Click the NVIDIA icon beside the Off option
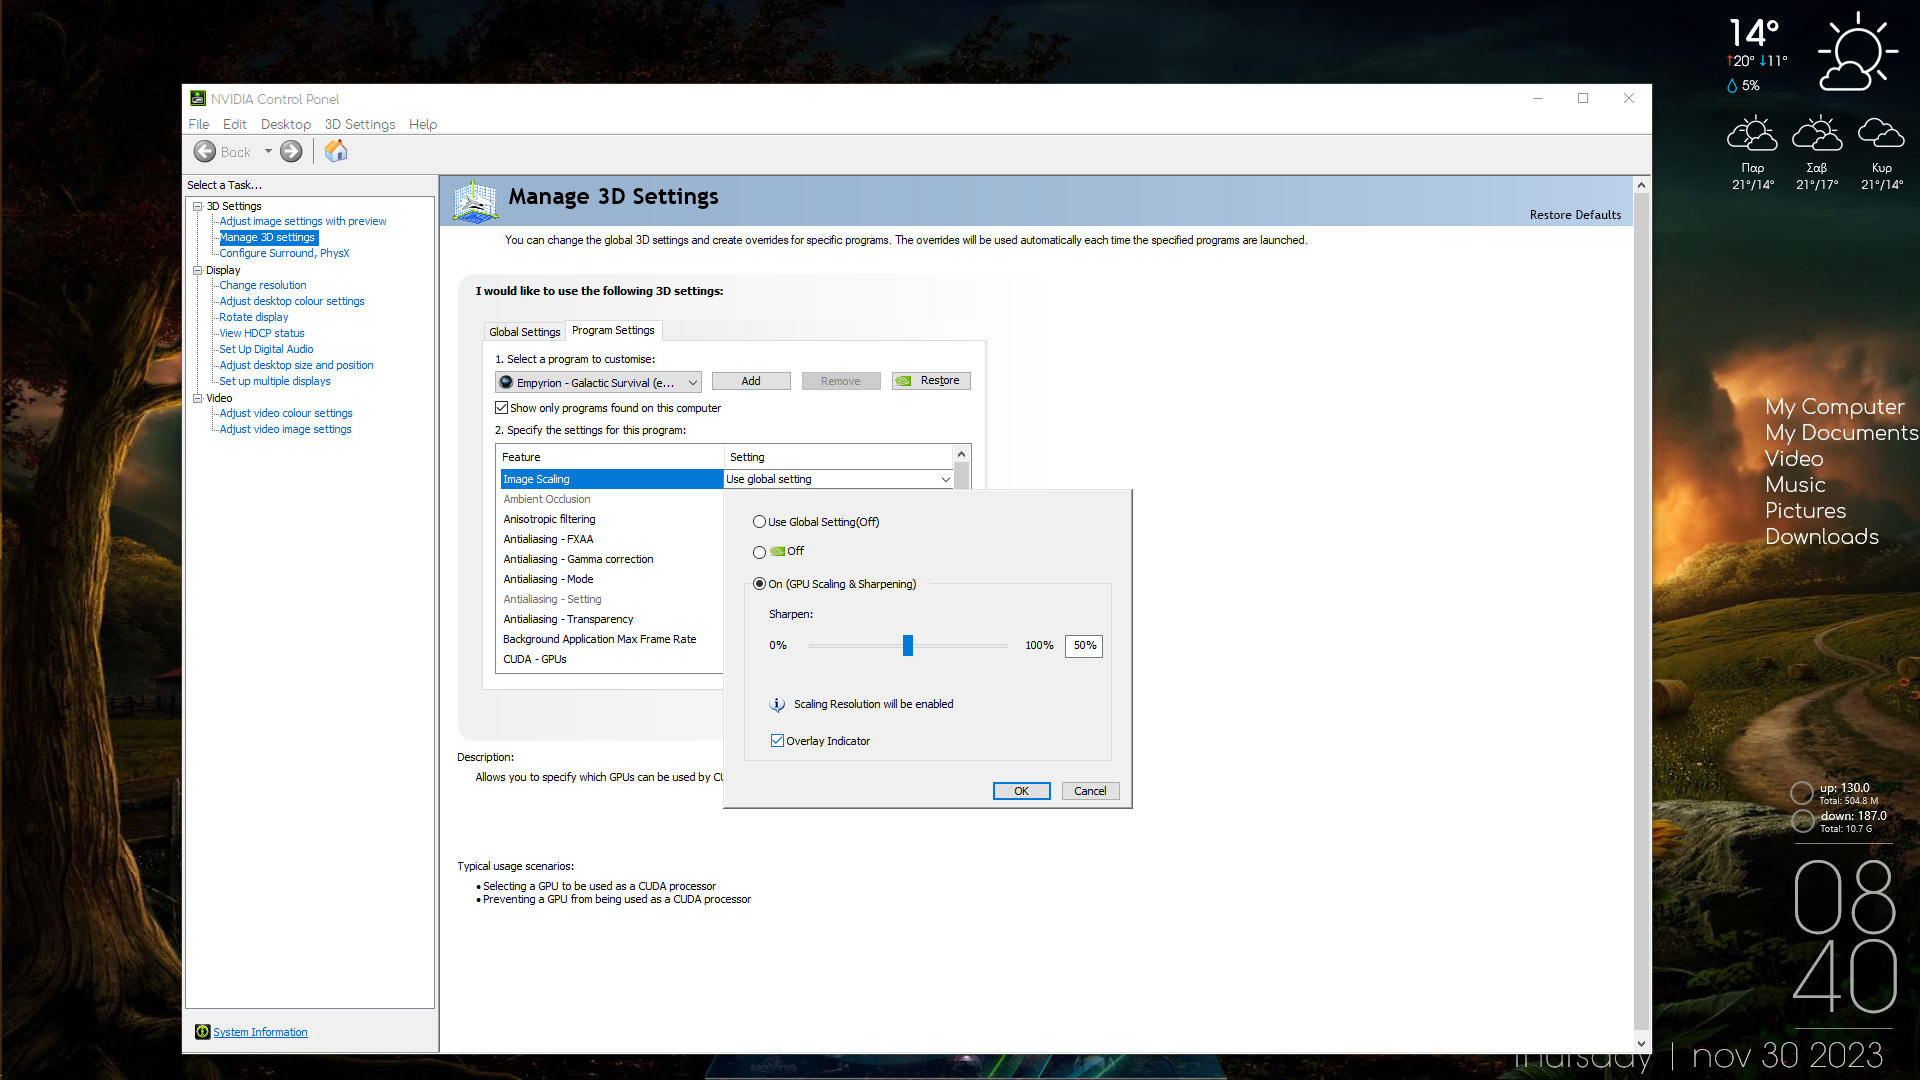This screenshot has height=1080, width=1920. [x=778, y=551]
